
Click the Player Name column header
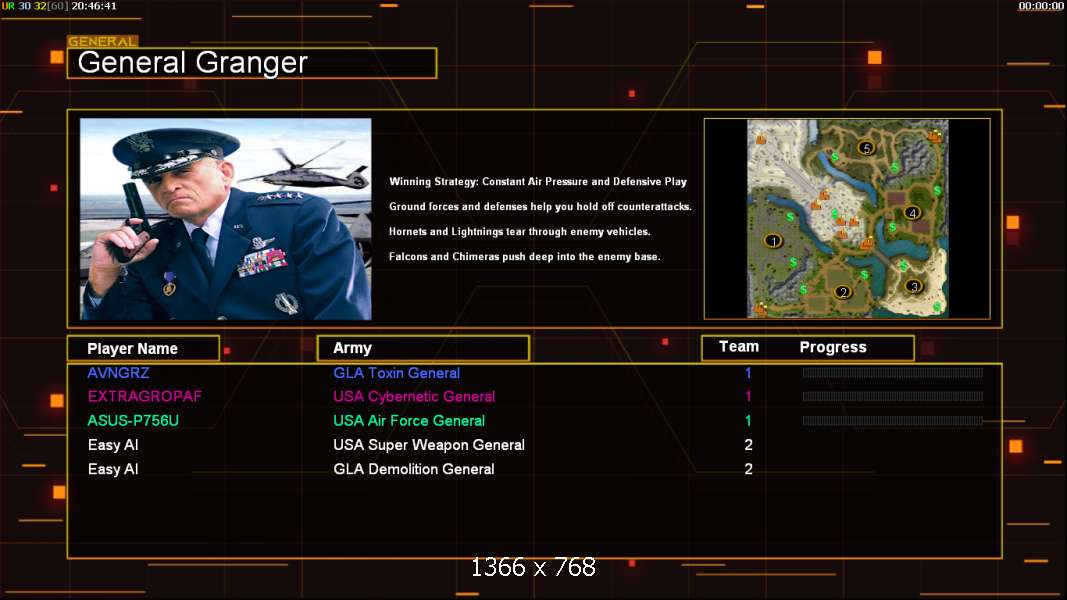click(x=144, y=348)
